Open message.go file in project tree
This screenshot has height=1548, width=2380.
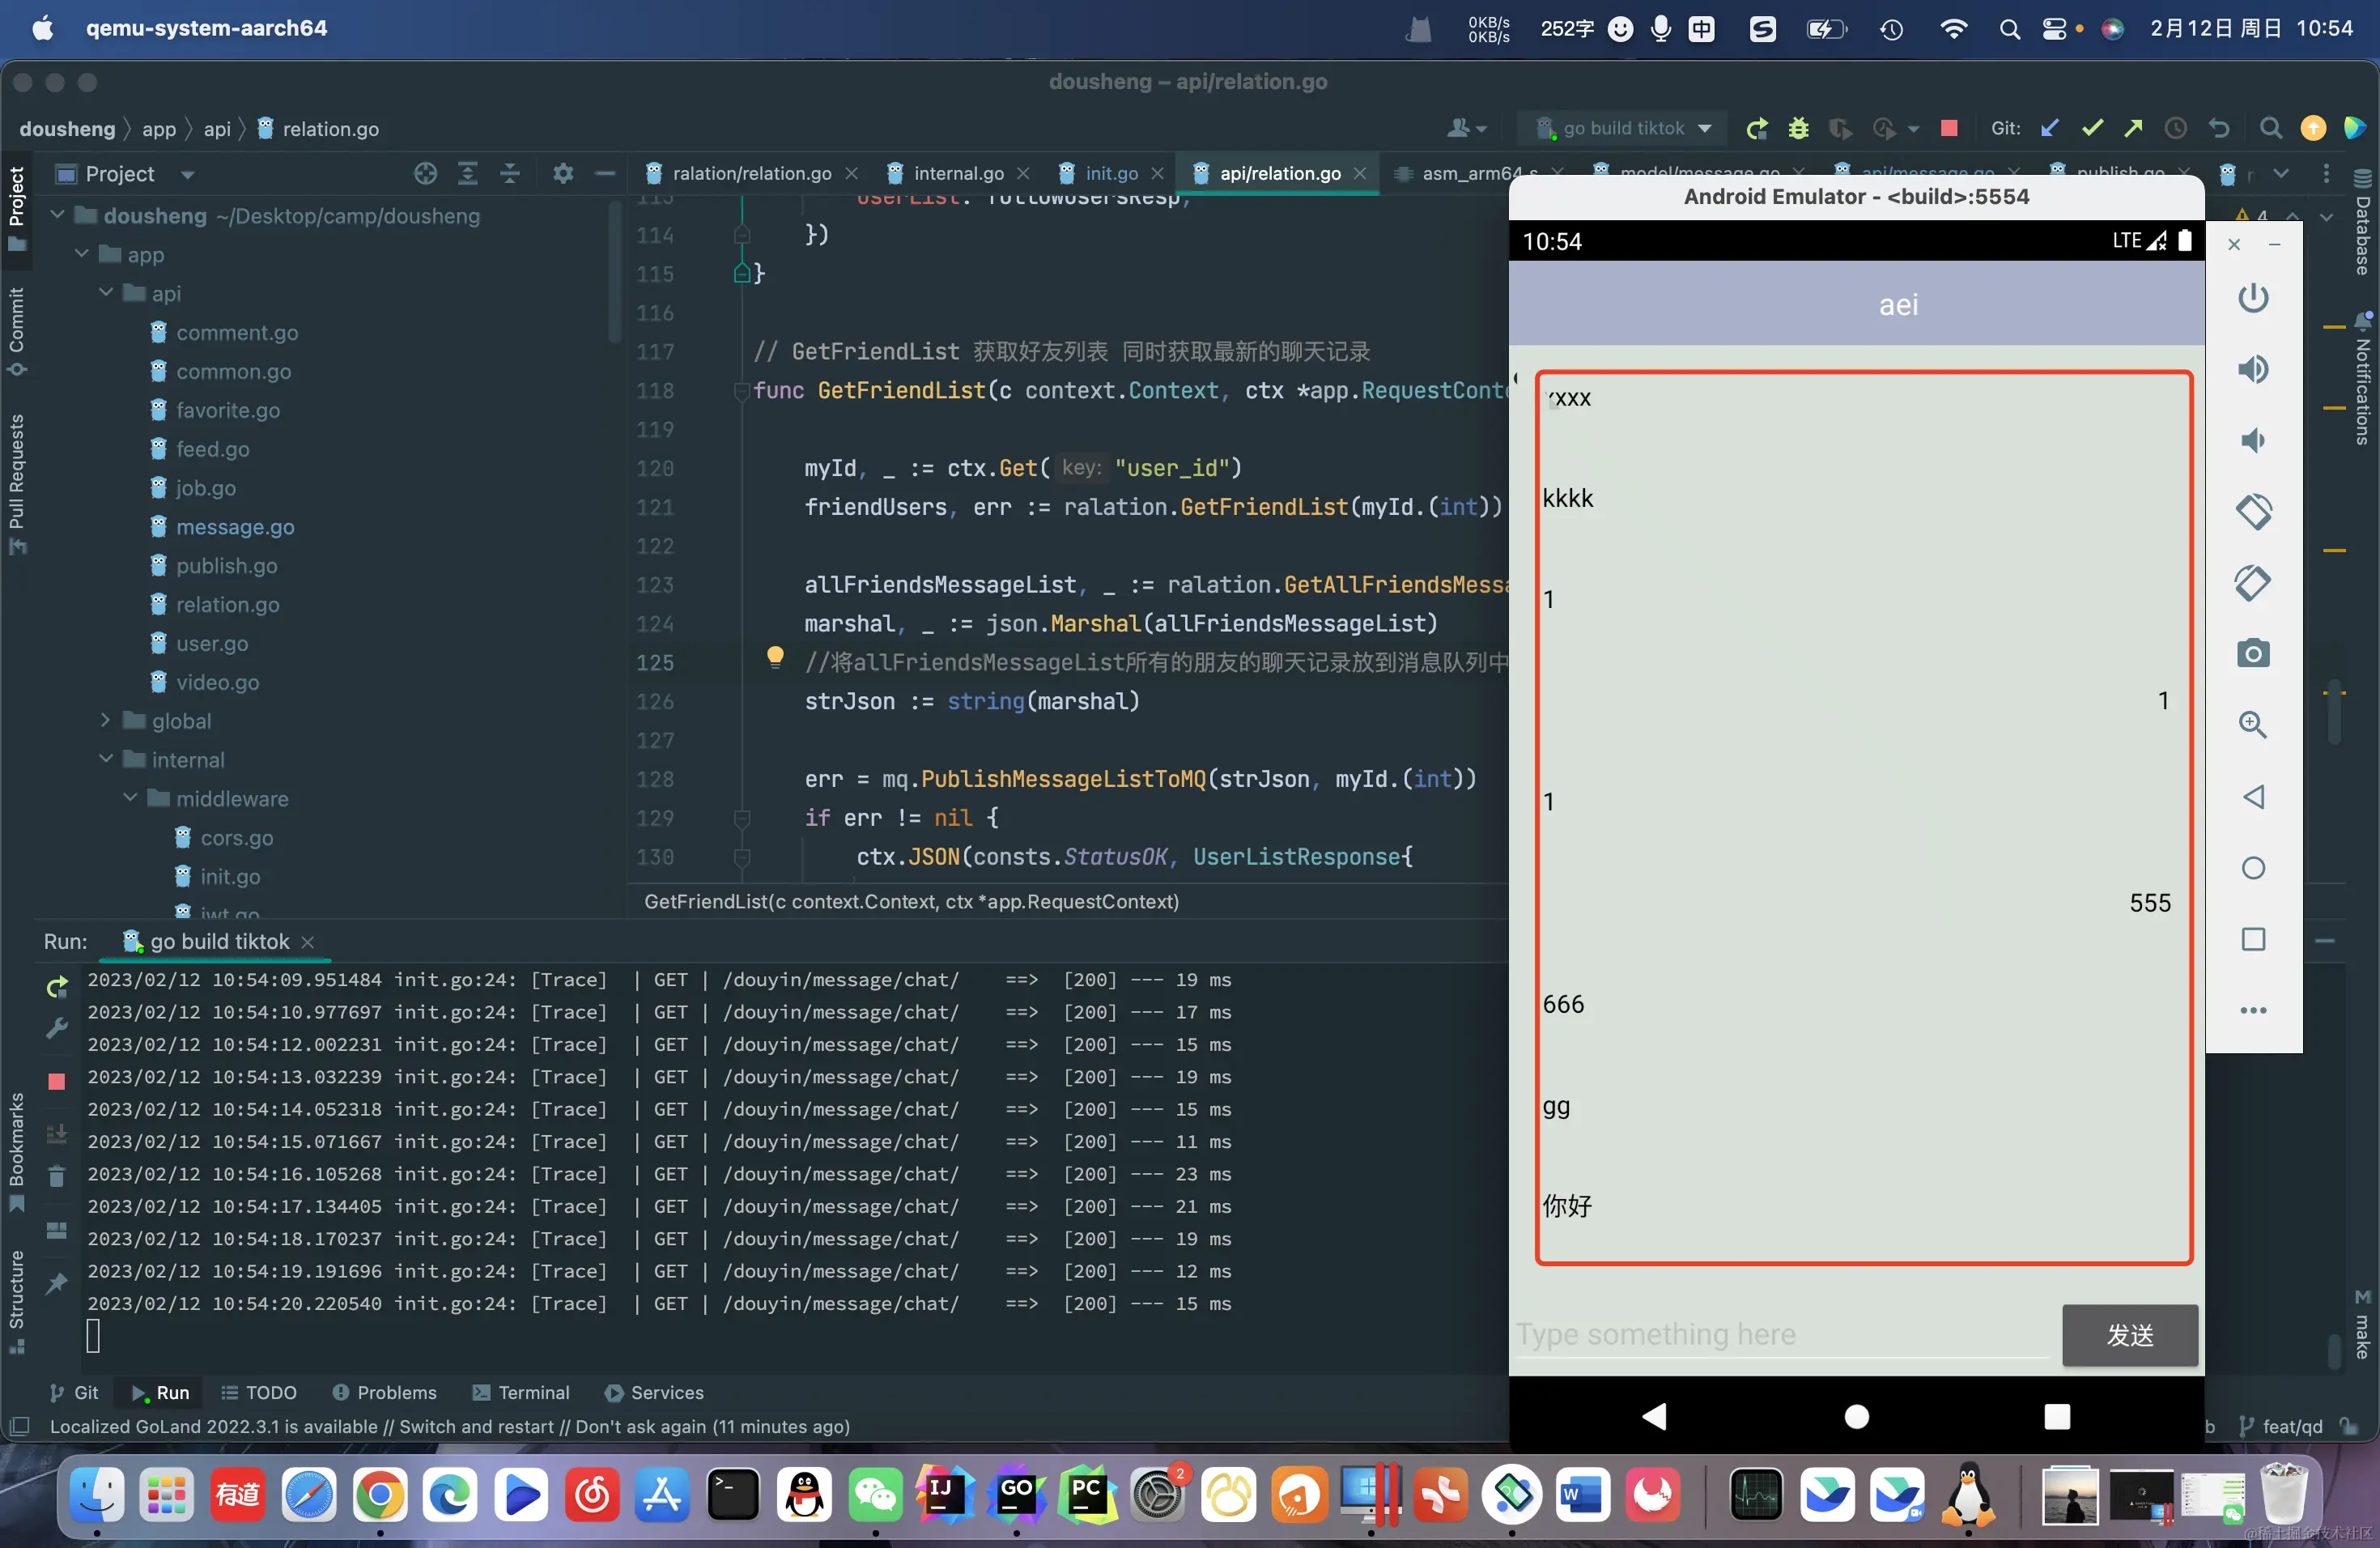[234, 527]
